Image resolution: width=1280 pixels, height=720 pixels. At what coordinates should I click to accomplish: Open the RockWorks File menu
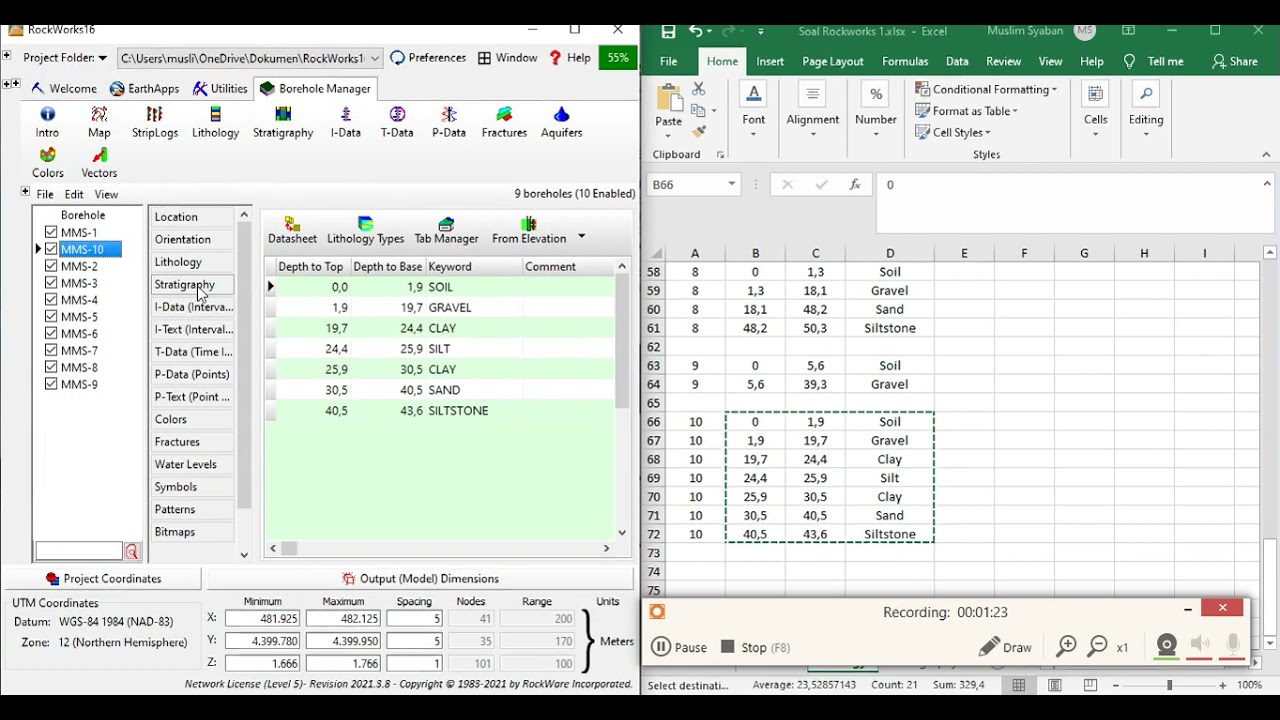(45, 194)
